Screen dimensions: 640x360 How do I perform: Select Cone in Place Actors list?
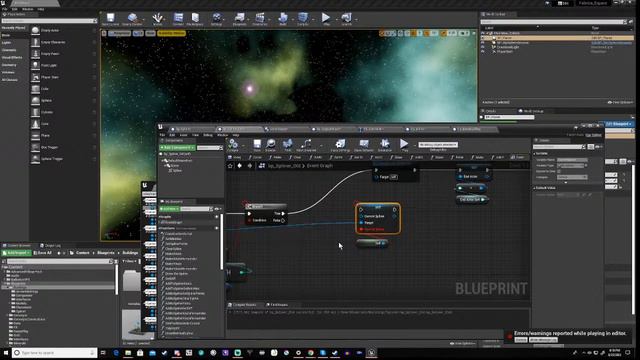click(63, 124)
